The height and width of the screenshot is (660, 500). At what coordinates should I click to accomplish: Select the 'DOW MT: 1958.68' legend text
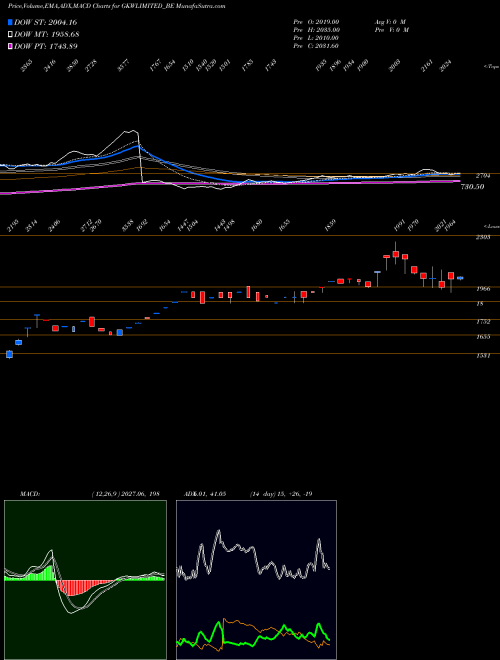point(47,34)
